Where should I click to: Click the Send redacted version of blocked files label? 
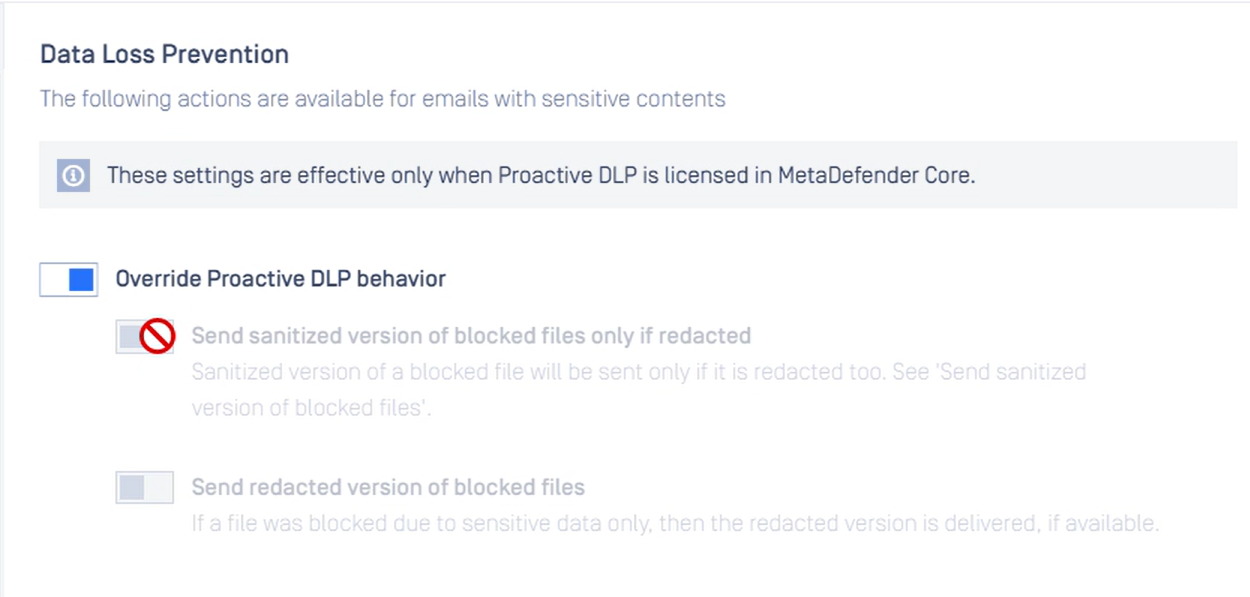388,487
